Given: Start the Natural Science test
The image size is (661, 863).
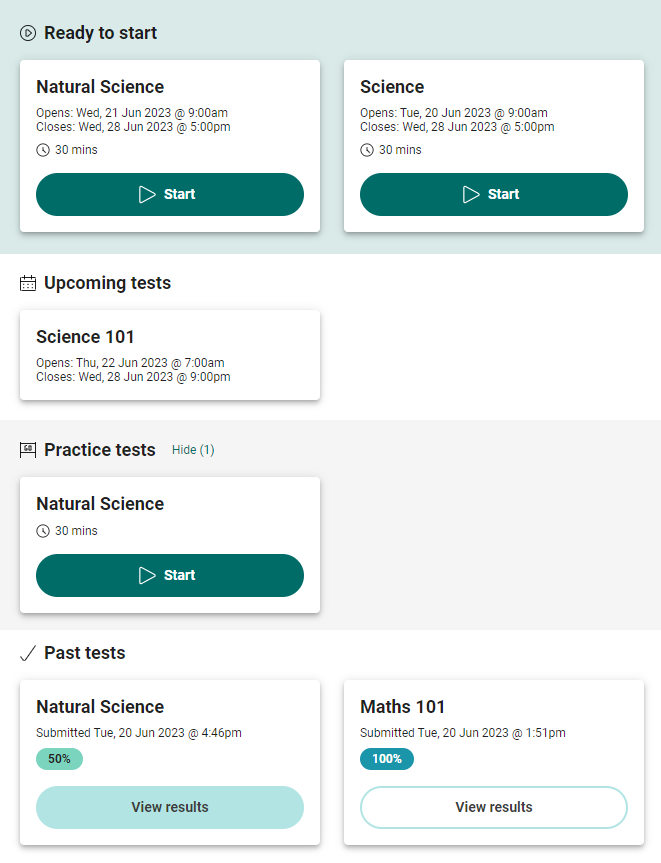Looking at the screenshot, I should tap(169, 194).
